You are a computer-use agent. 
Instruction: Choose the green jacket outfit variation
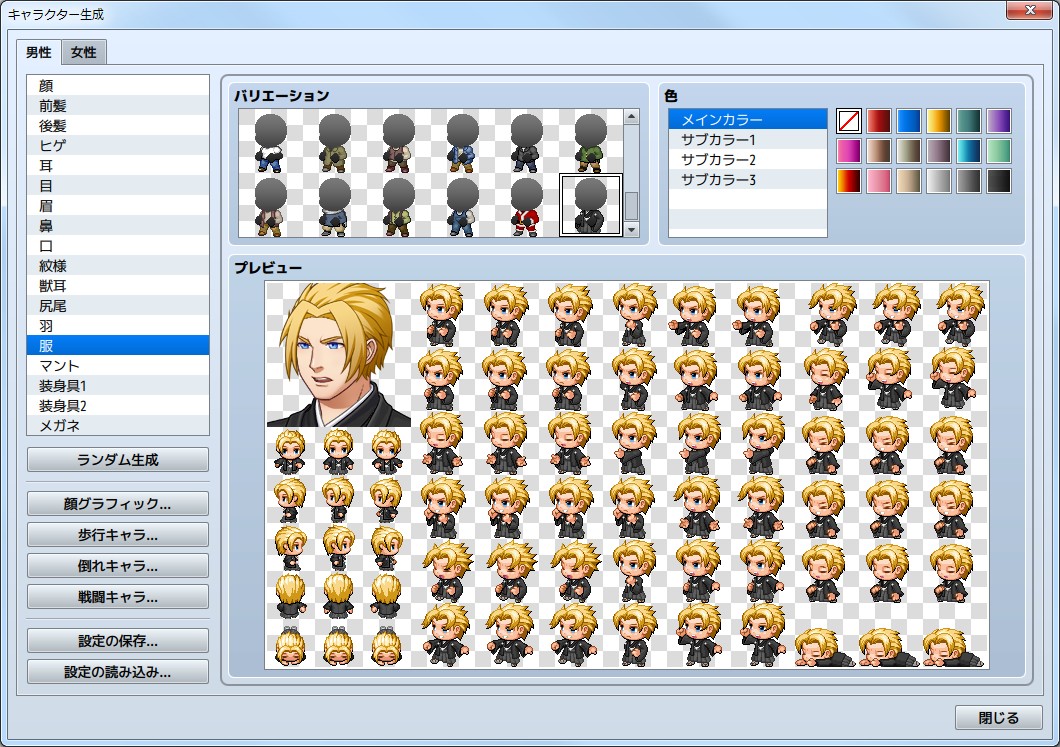pyautogui.click(x=590, y=143)
